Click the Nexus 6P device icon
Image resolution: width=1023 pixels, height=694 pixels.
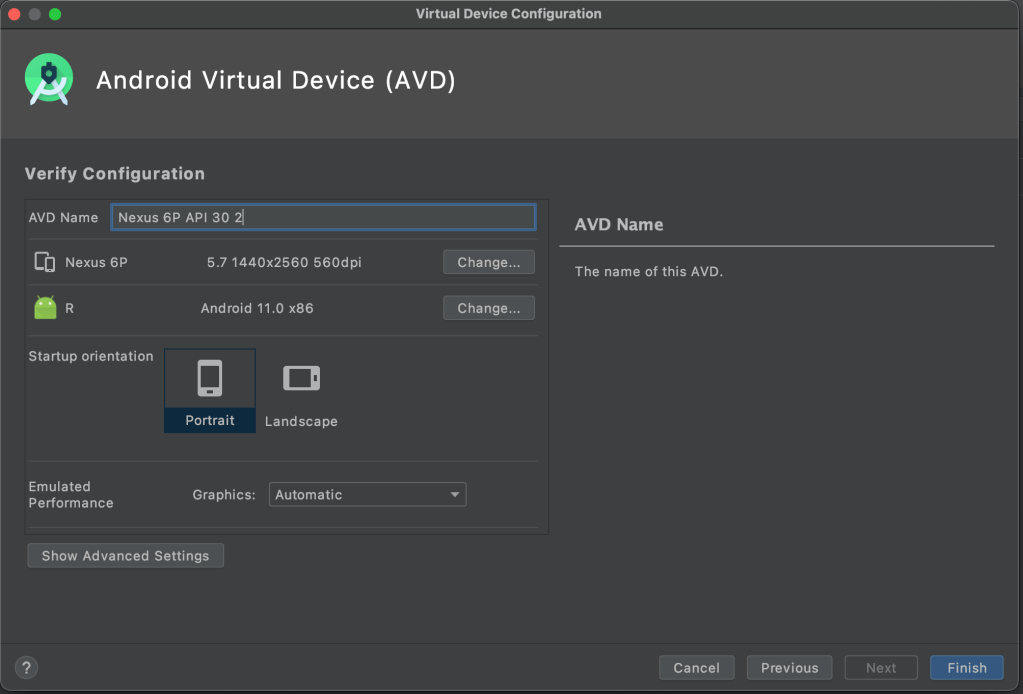45,263
